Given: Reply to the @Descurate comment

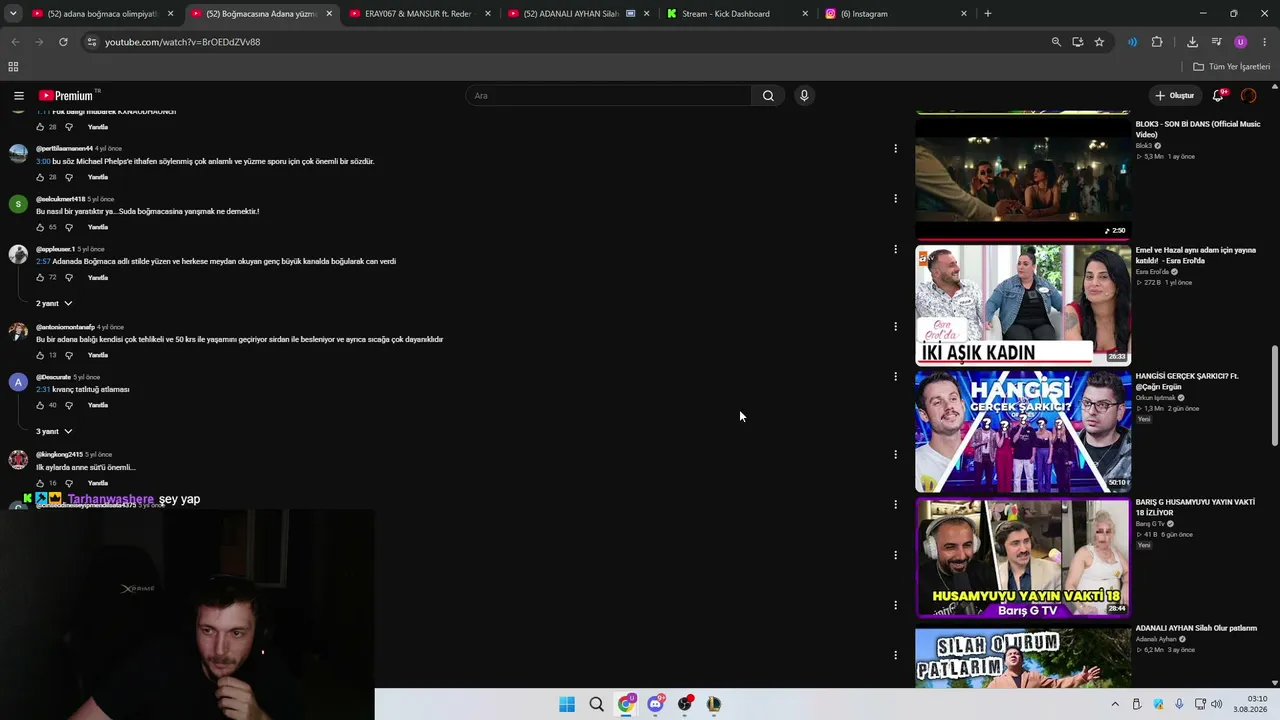Looking at the screenshot, I should coord(98,405).
